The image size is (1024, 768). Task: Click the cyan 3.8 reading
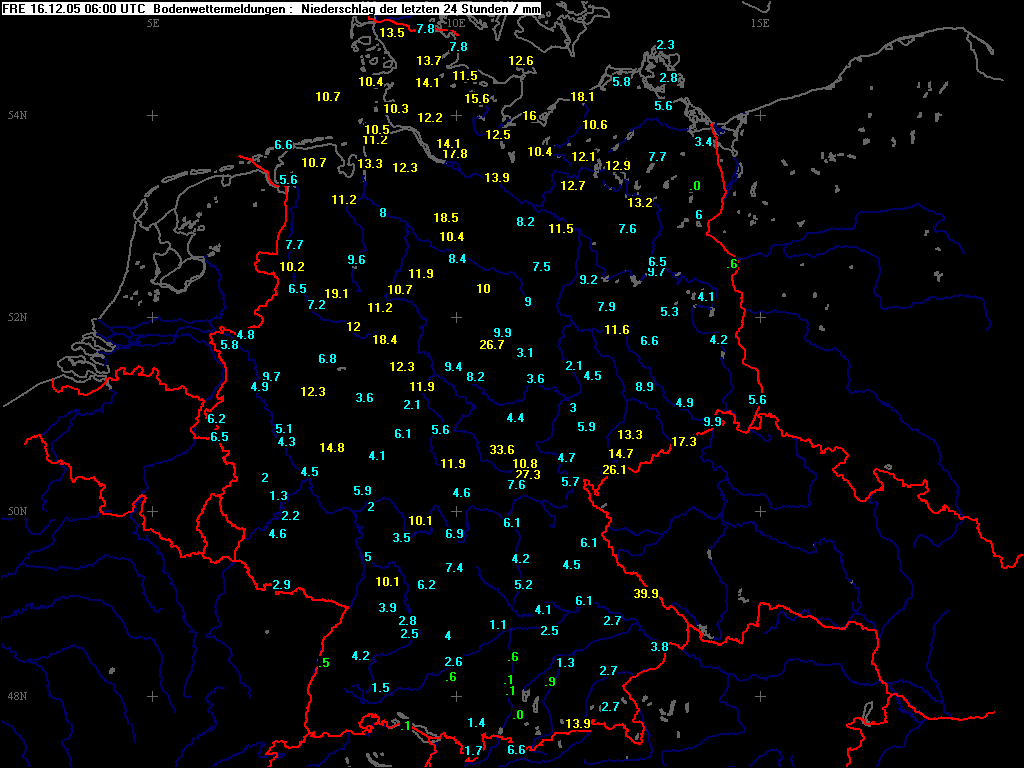(660, 647)
